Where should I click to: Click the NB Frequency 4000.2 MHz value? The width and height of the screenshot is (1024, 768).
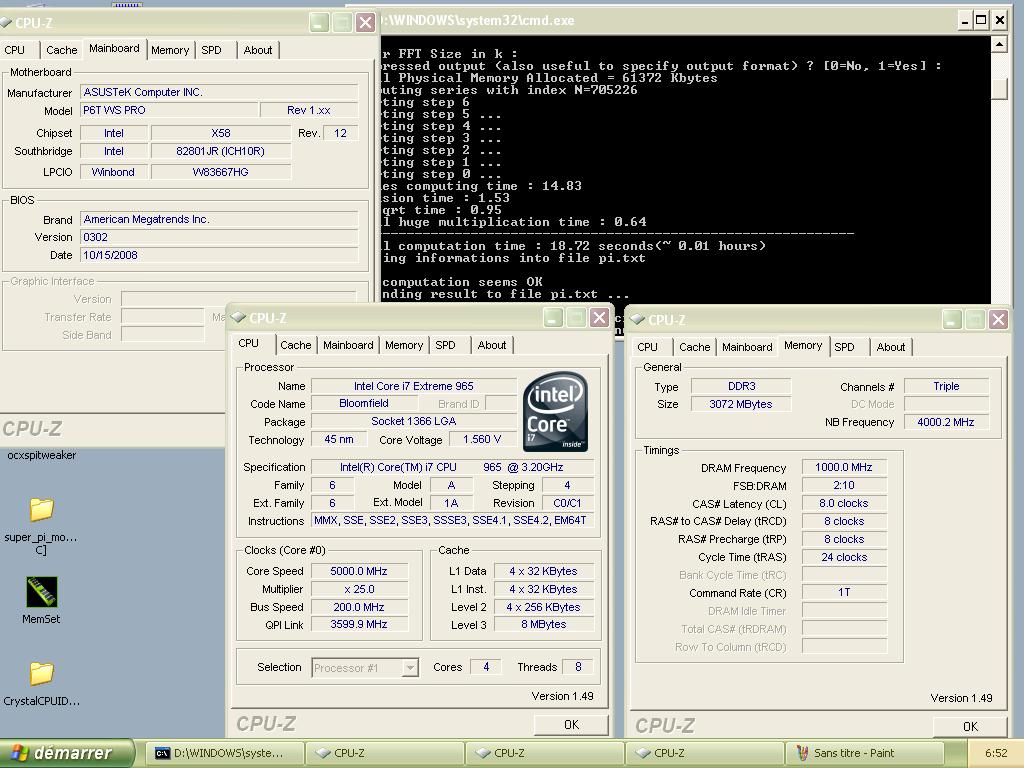[x=946, y=422]
